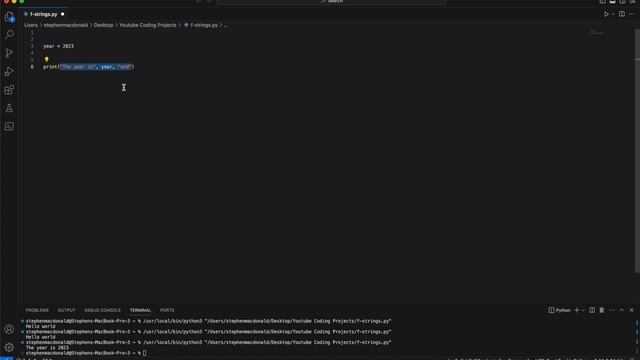The width and height of the screenshot is (640, 360).
Task: Show code actions via lightbulb icon
Action: 47,60
